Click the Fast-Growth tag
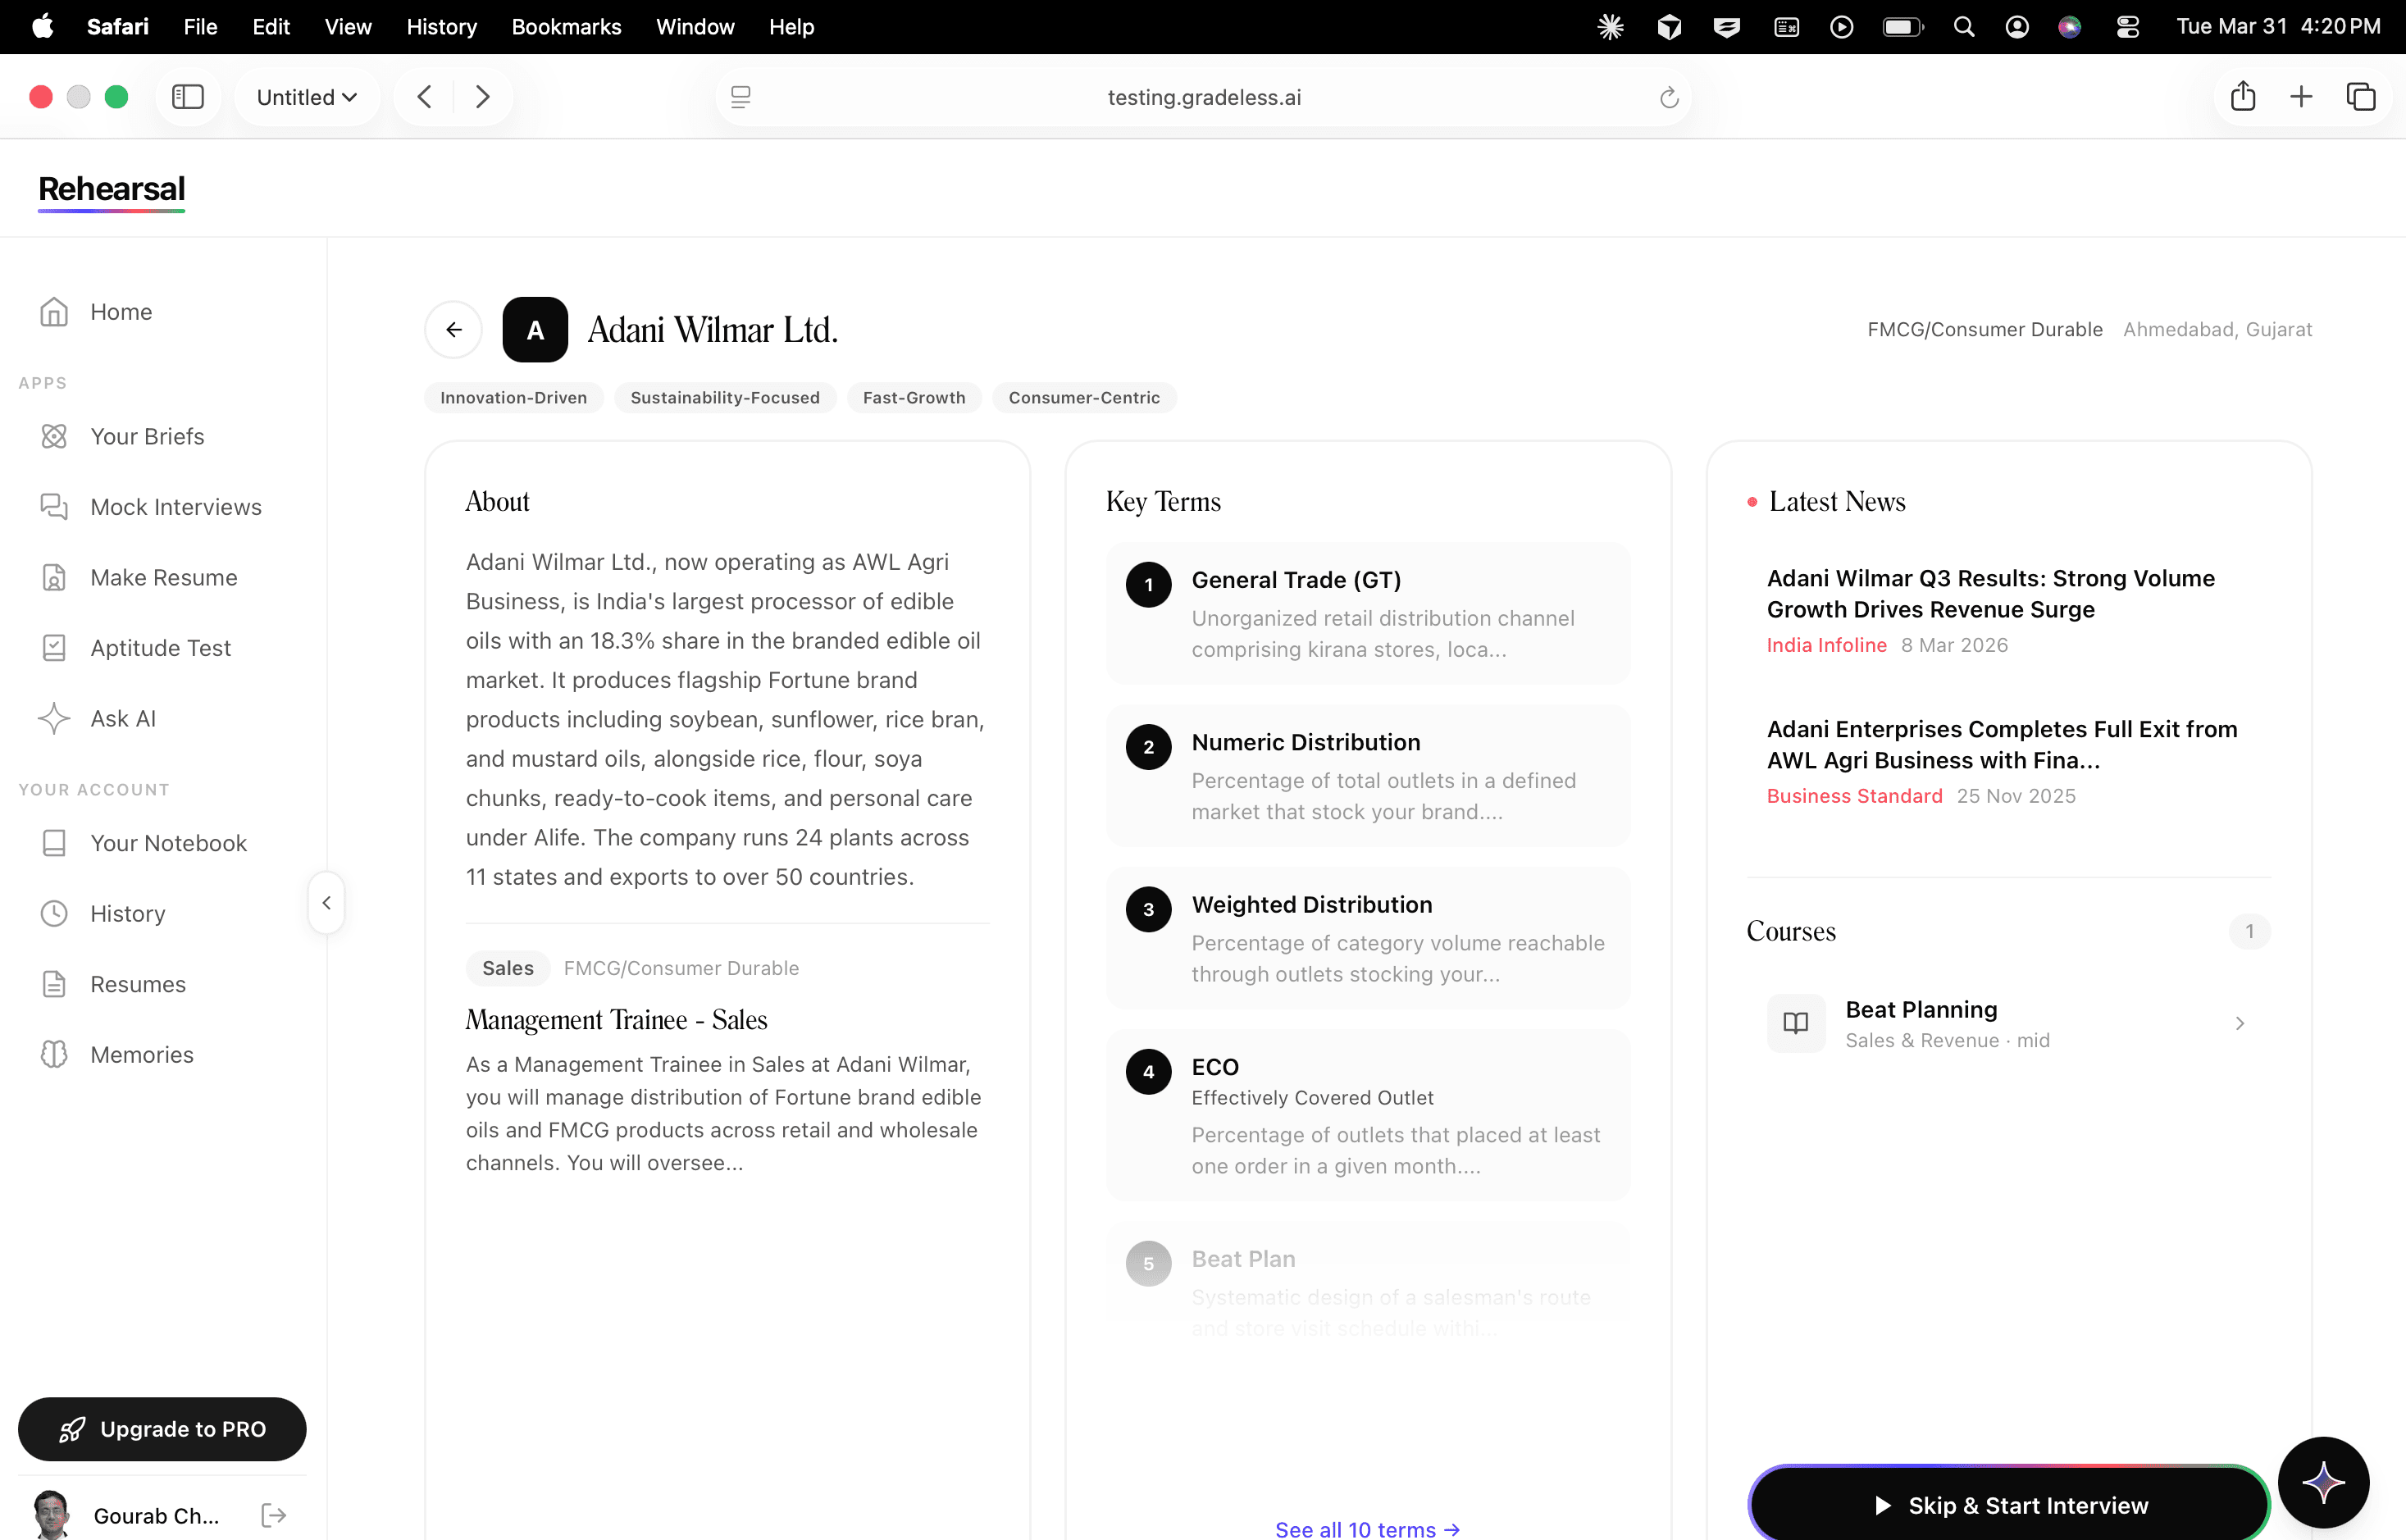Screen dimensions: 2406x1540 [914, 397]
